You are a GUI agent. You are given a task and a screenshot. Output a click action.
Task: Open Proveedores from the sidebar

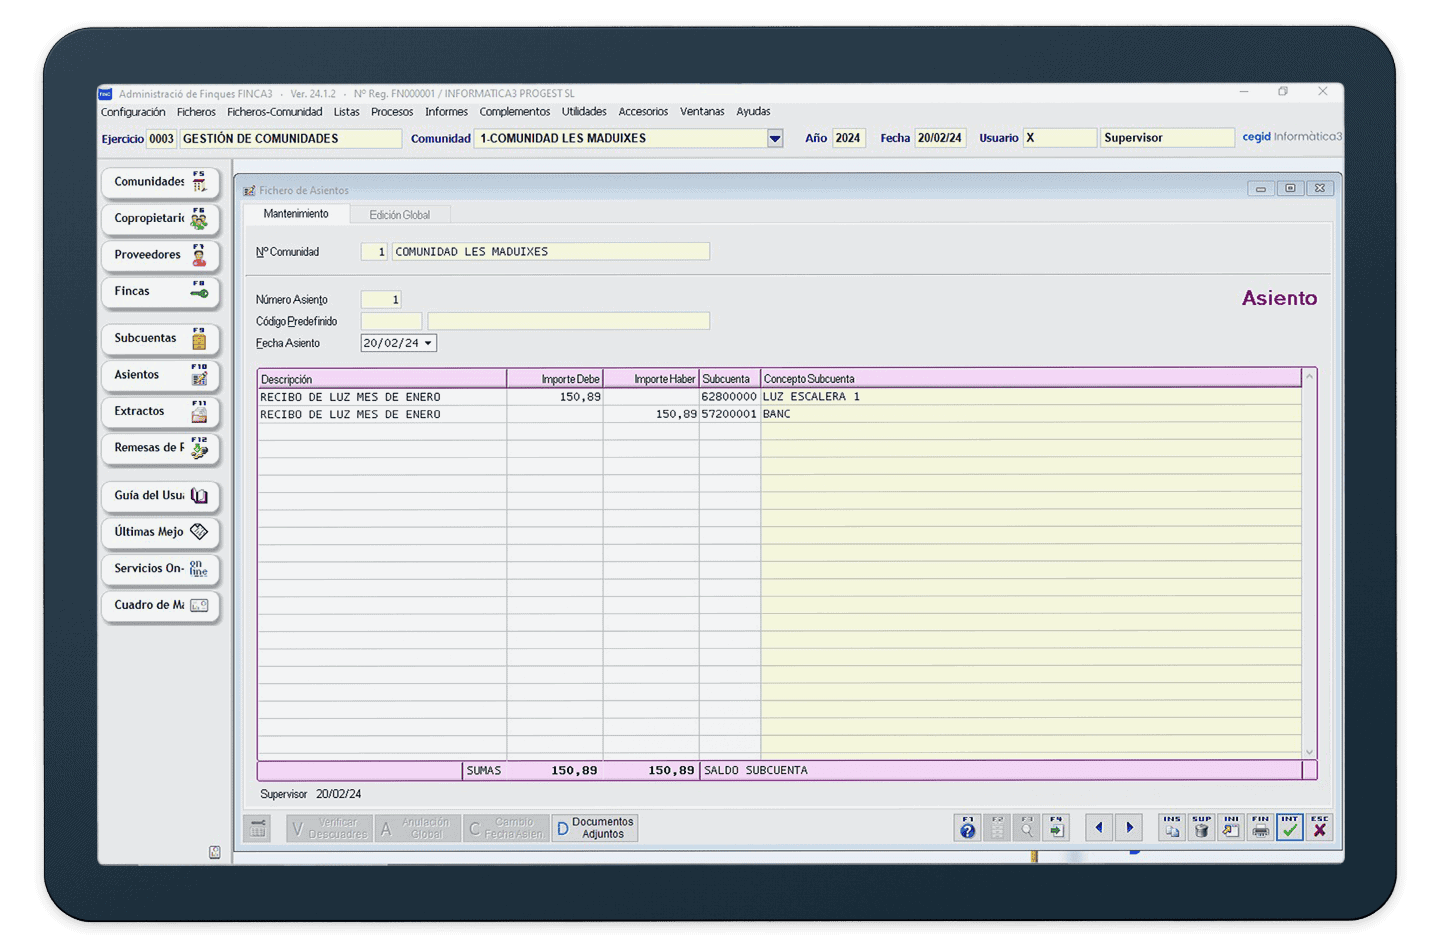[159, 255]
